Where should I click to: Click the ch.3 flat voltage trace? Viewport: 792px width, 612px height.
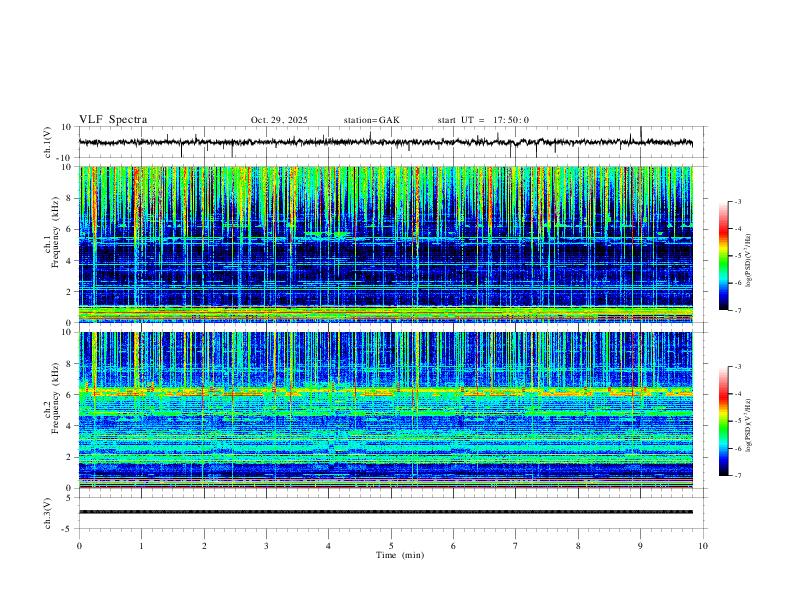(x=386, y=512)
